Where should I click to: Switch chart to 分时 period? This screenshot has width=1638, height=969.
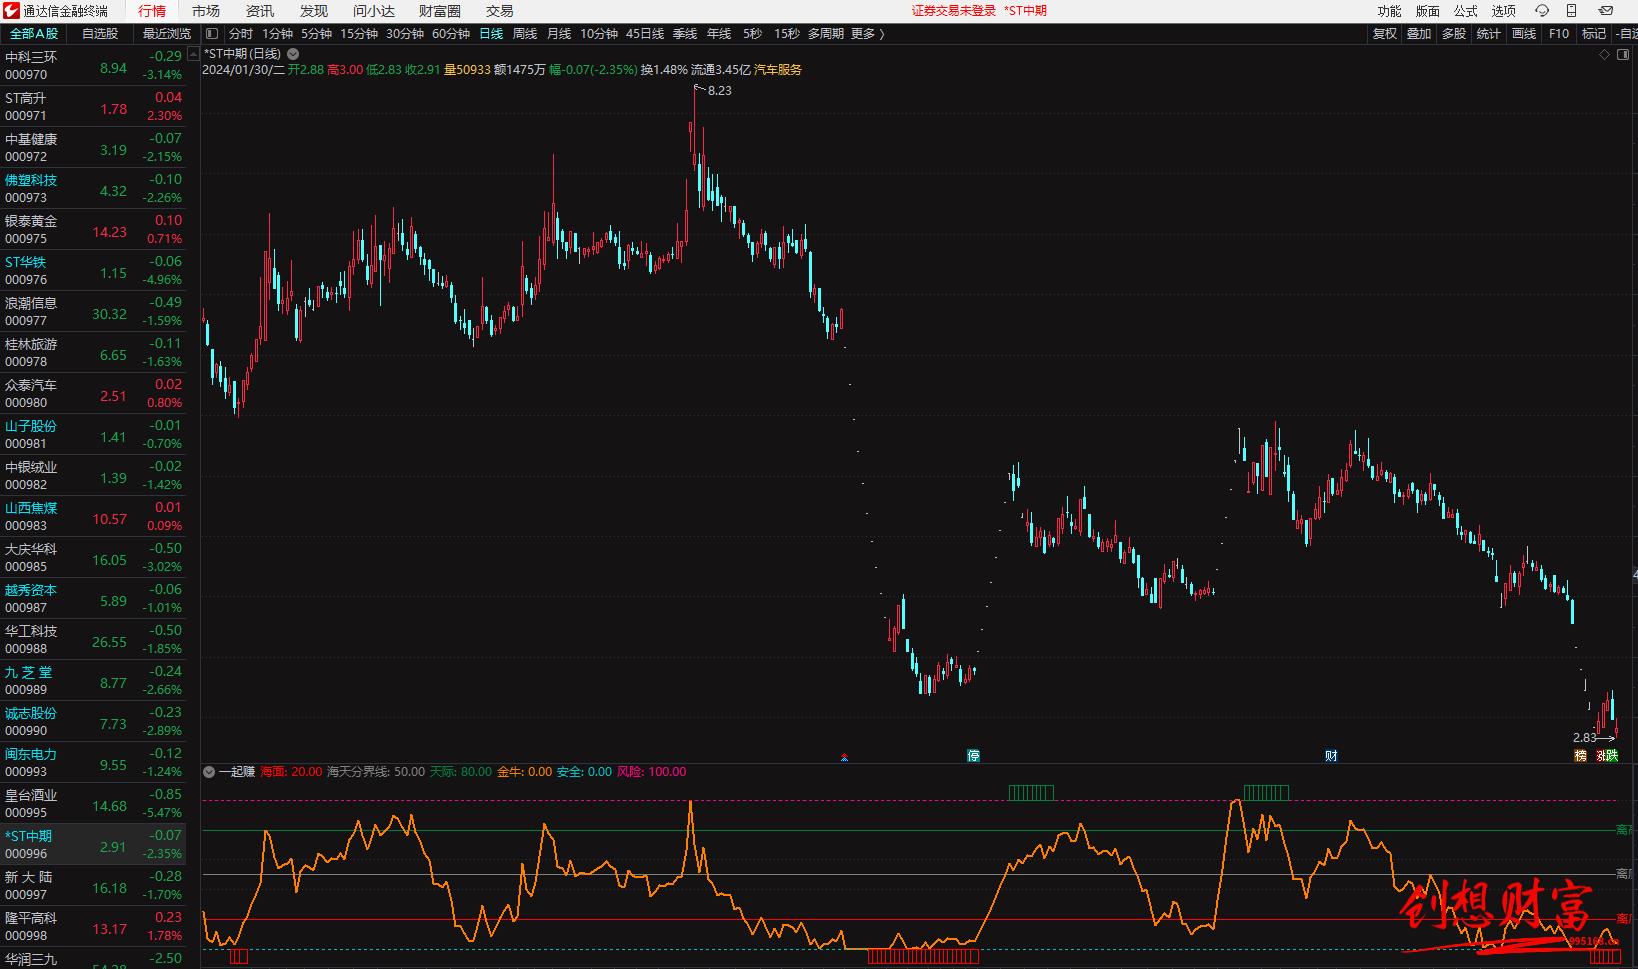[241, 34]
